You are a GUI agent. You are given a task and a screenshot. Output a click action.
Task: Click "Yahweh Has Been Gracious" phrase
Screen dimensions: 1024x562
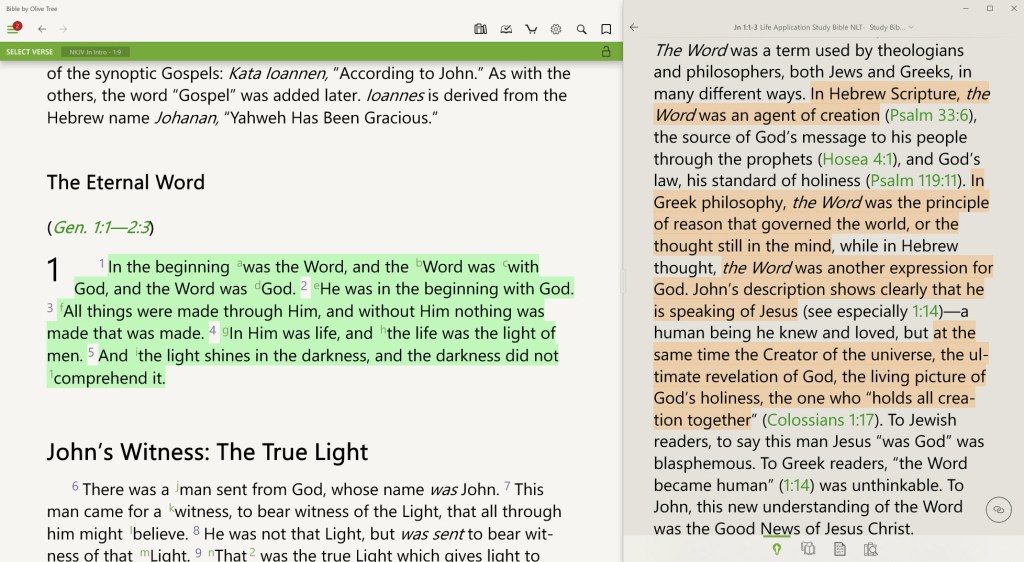330,117
